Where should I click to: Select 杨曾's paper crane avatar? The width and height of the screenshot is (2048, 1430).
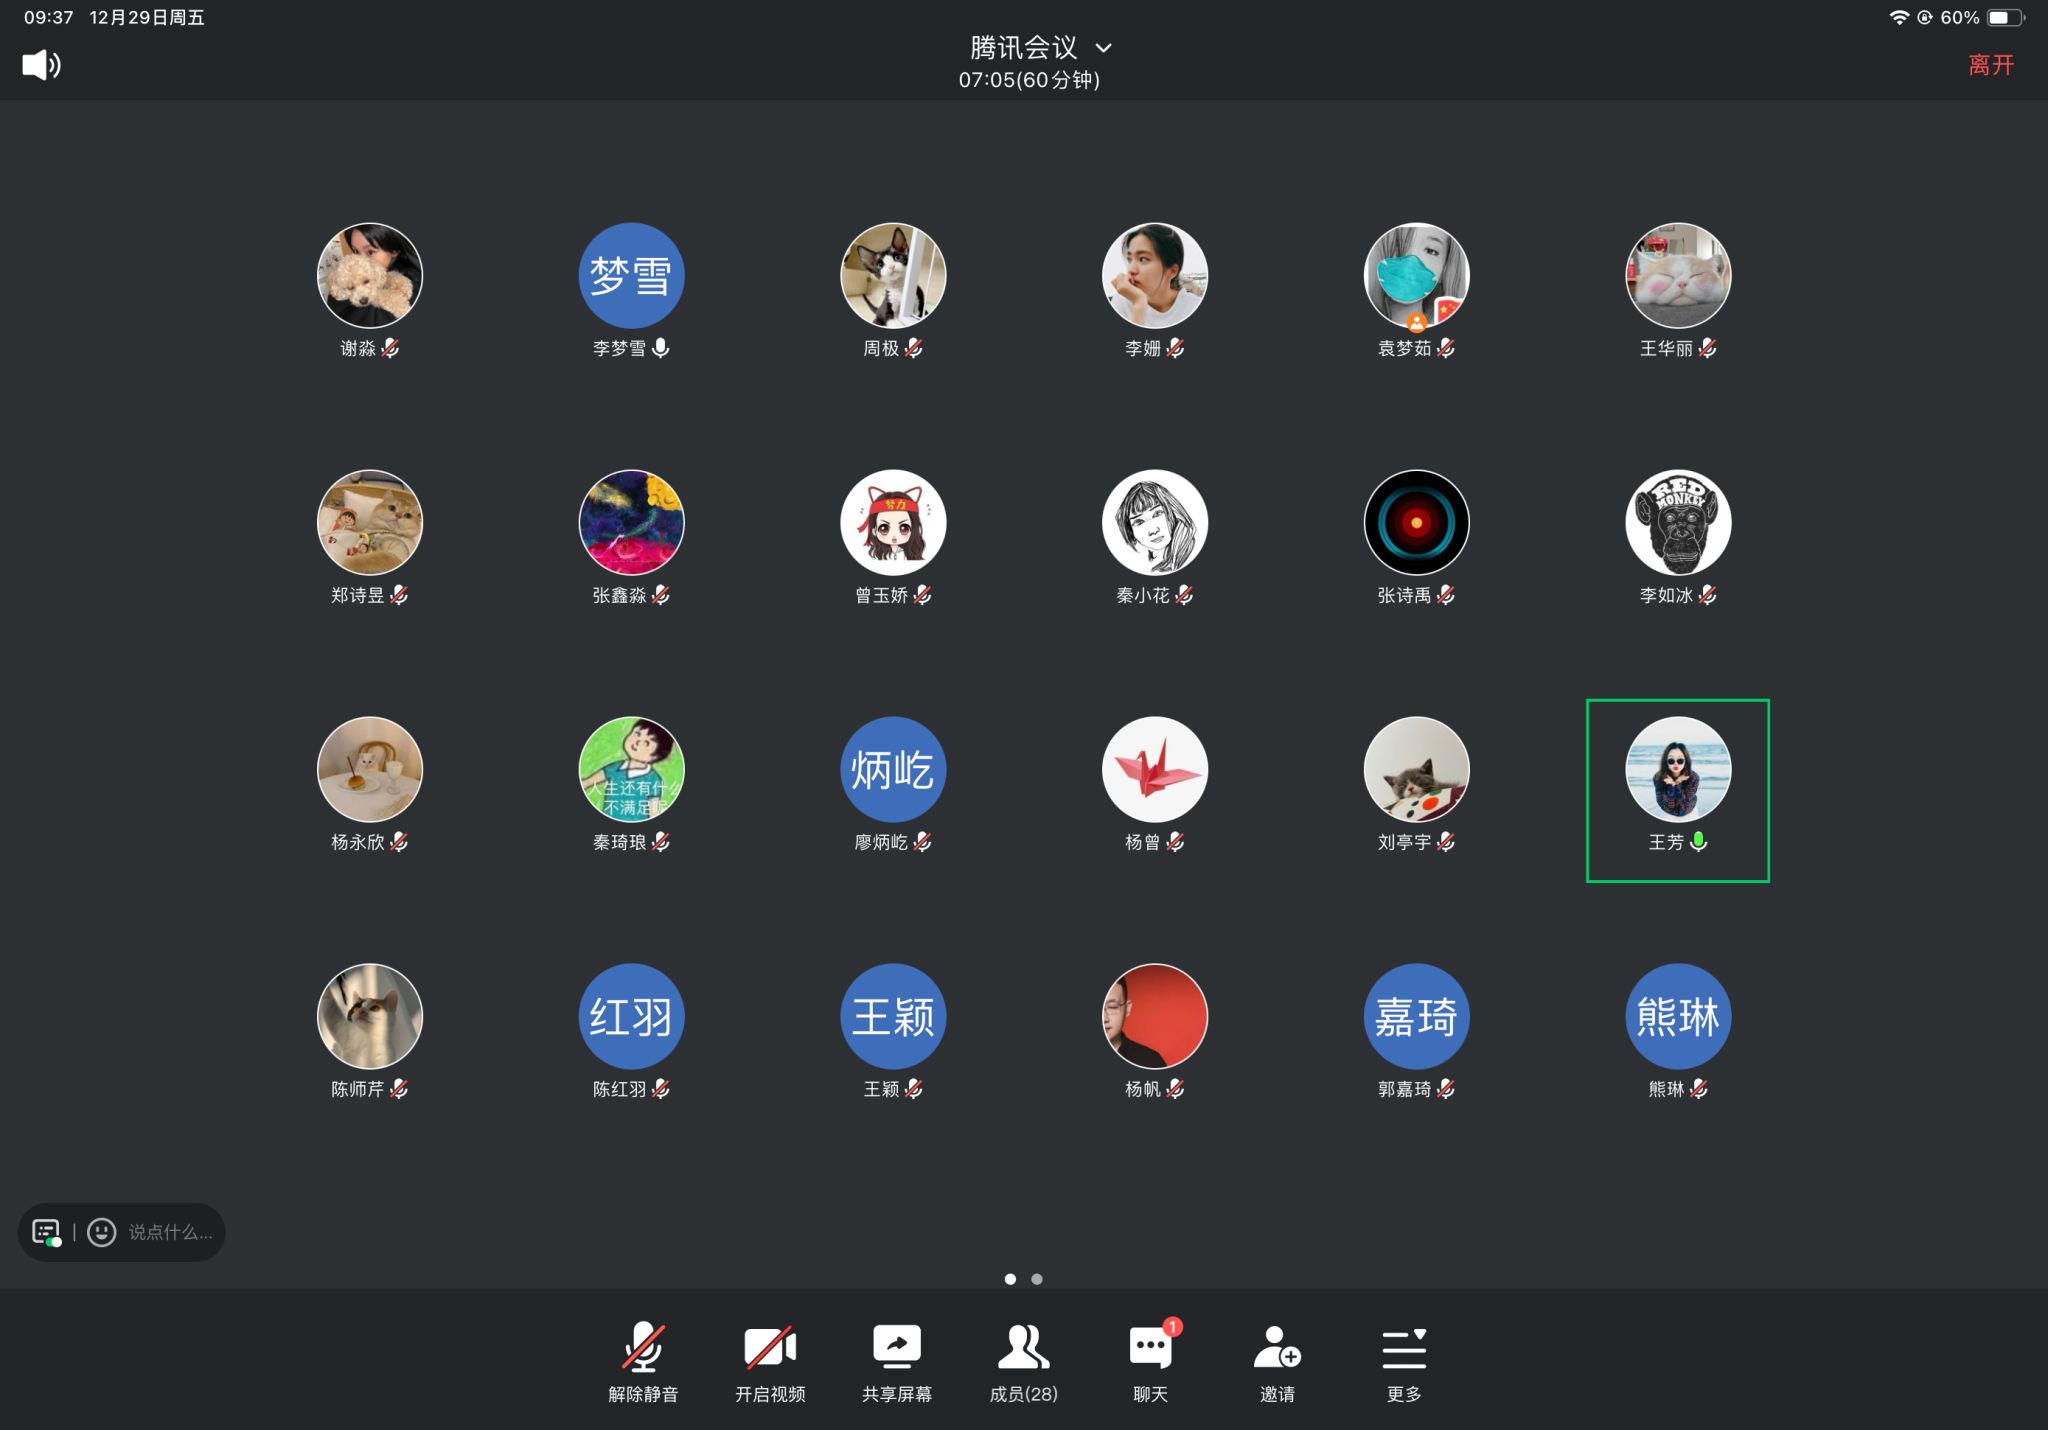[1155, 769]
